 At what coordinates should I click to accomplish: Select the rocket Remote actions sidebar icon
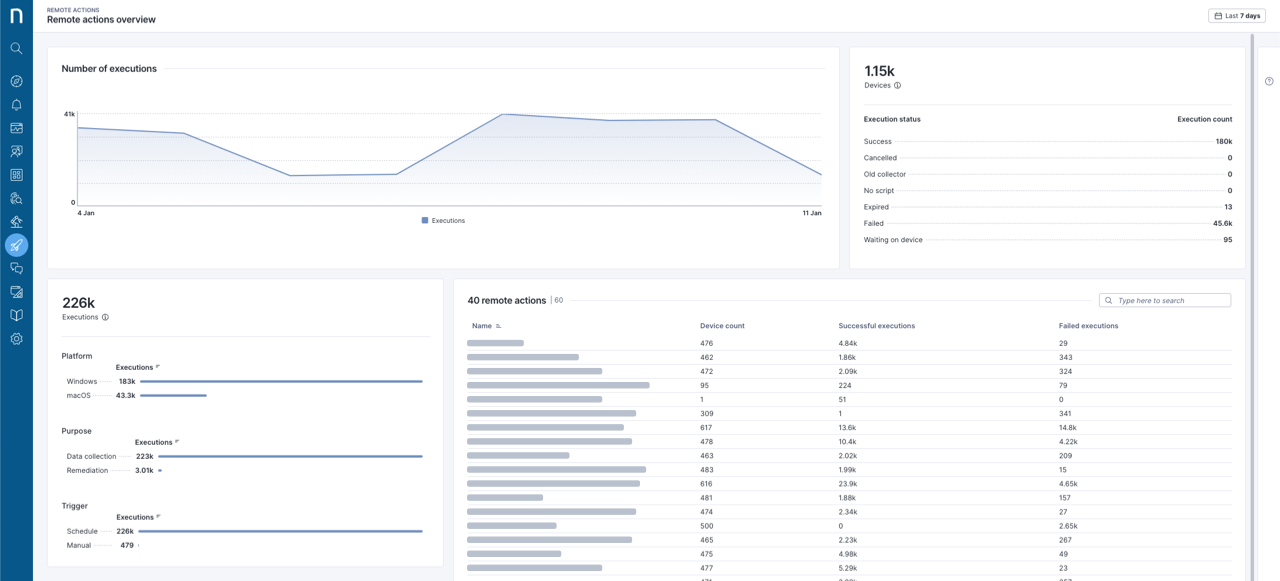pyautogui.click(x=16, y=245)
